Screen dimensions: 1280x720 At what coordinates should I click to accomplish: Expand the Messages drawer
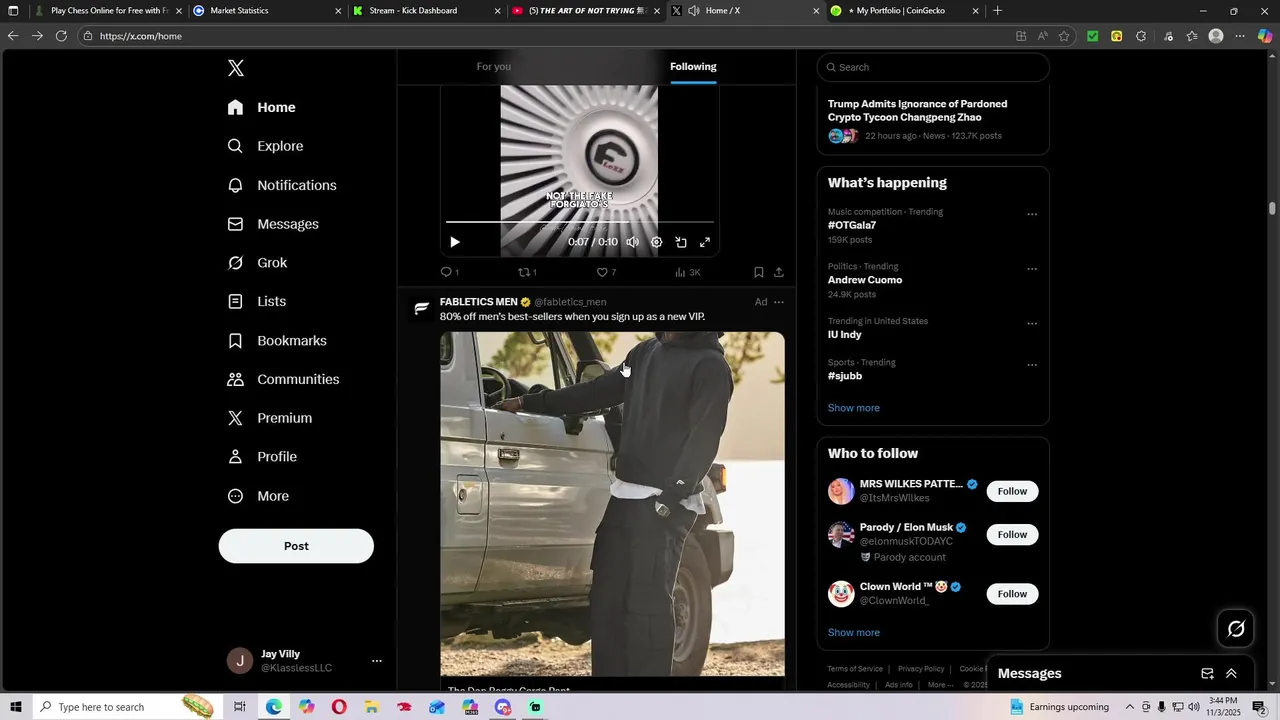pyautogui.click(x=1231, y=674)
